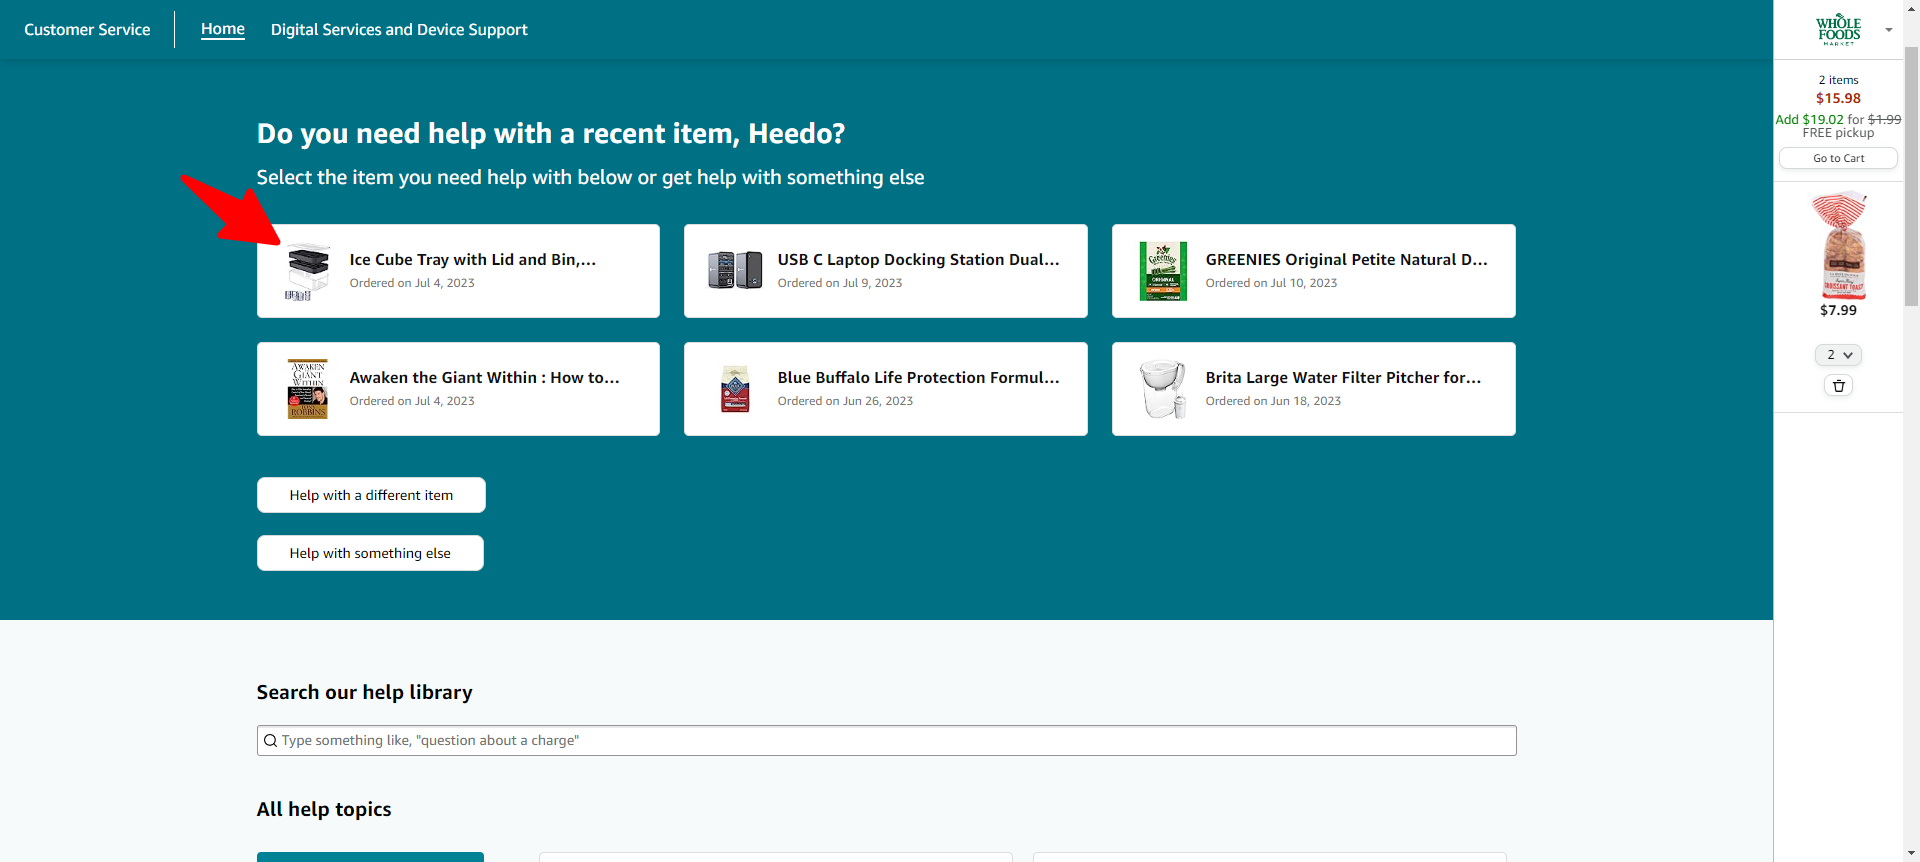Select Blue Buffalo Life Protection Formula title
1920x862 pixels.
coord(919,377)
